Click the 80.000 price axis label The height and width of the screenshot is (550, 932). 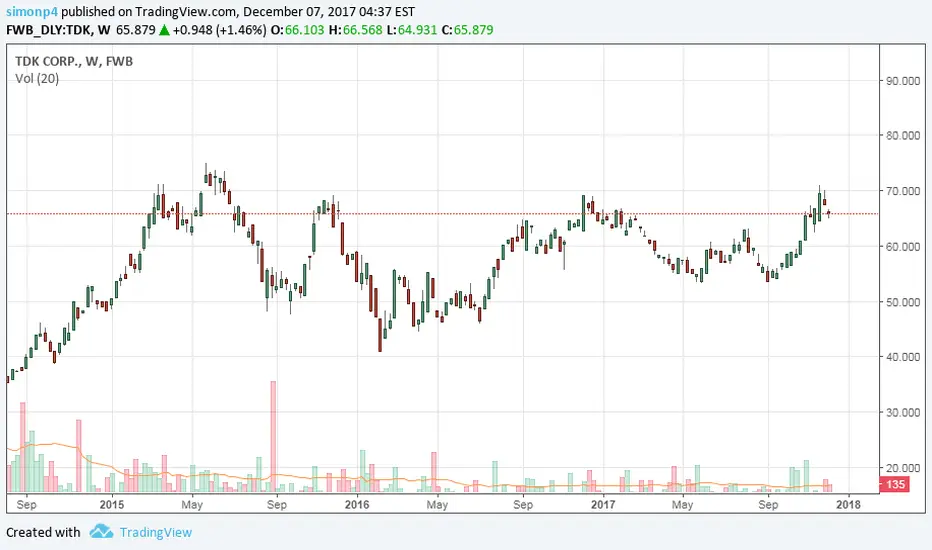[x=902, y=135]
